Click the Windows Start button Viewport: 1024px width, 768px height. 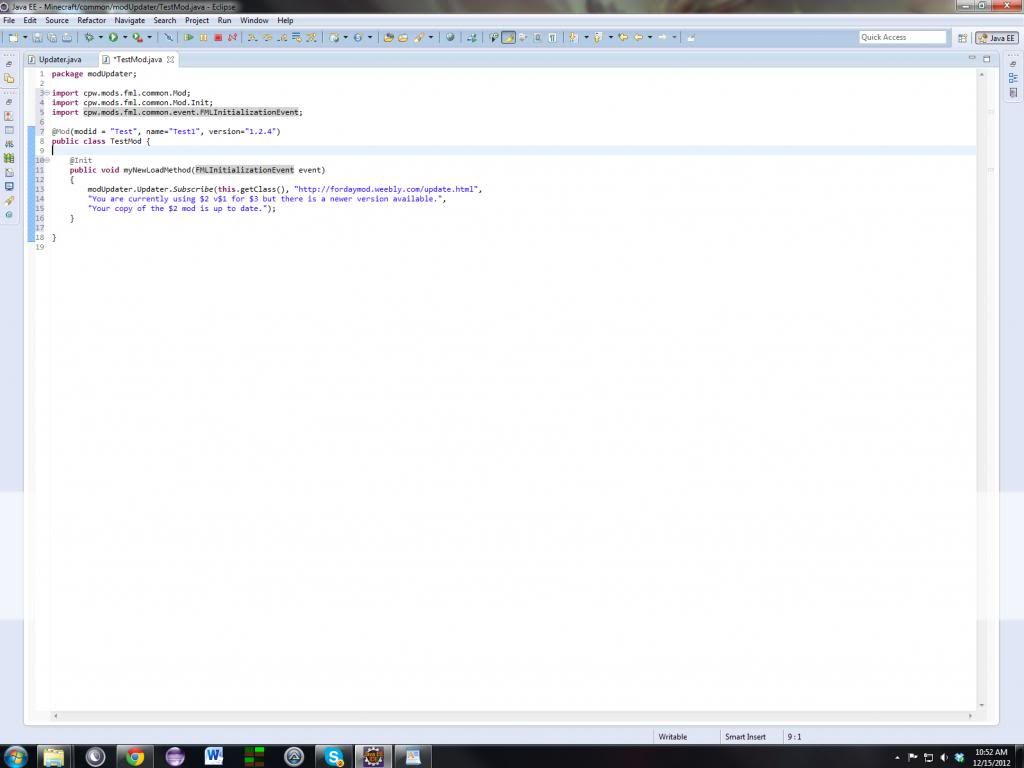tap(16, 756)
